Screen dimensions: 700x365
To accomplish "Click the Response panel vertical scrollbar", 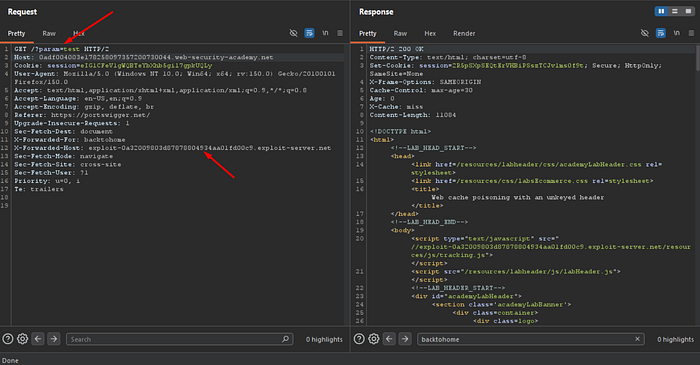I will (x=697, y=58).
